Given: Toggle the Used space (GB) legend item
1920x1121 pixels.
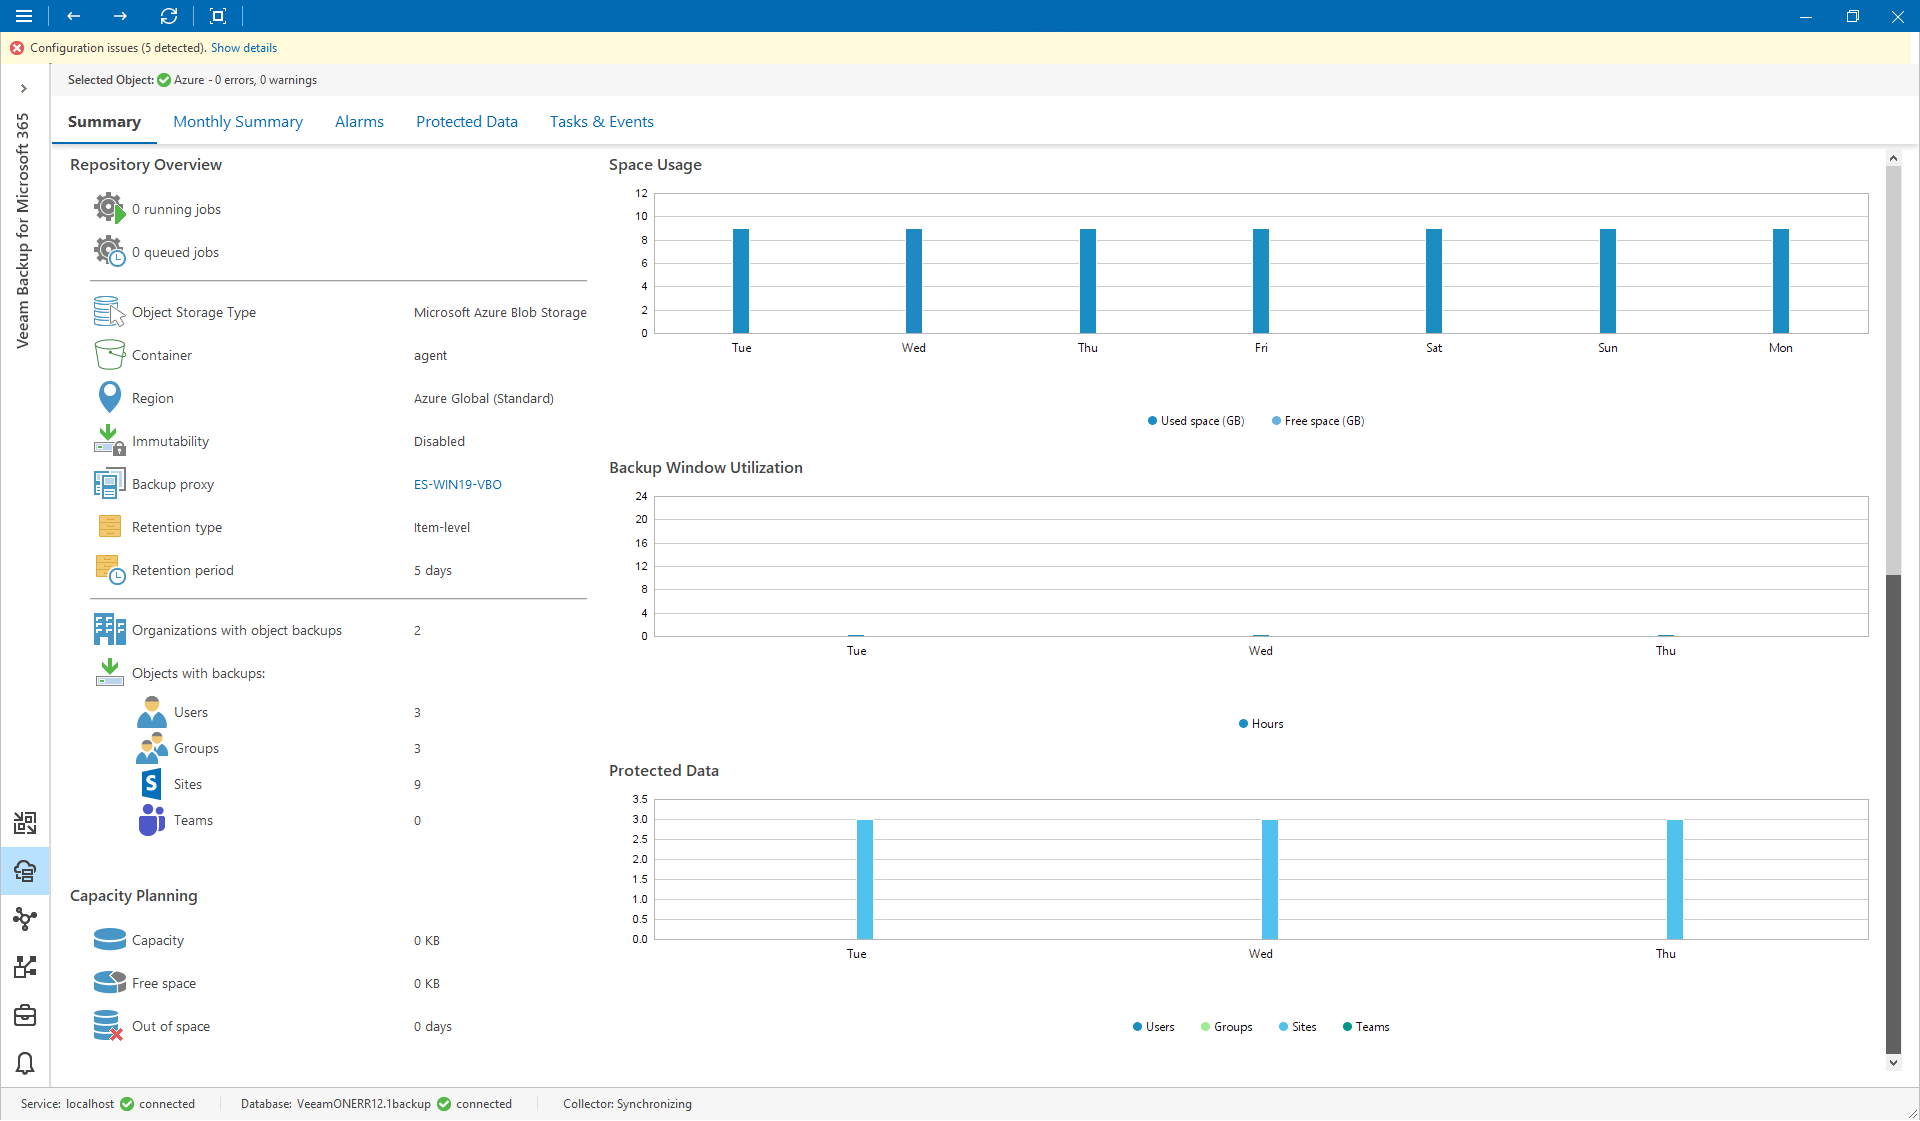Looking at the screenshot, I should 1195,420.
